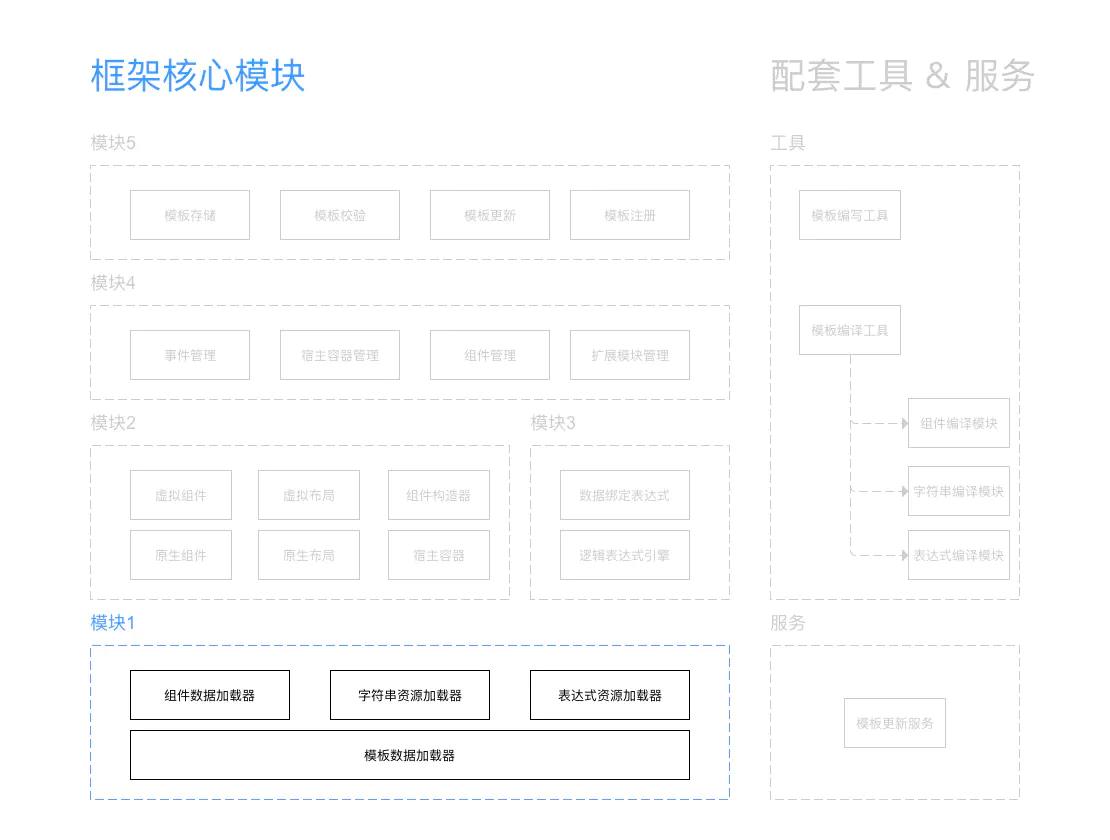Select the 虚拟组件 element
Viewport: 1110px width, 840px height.
(180, 494)
